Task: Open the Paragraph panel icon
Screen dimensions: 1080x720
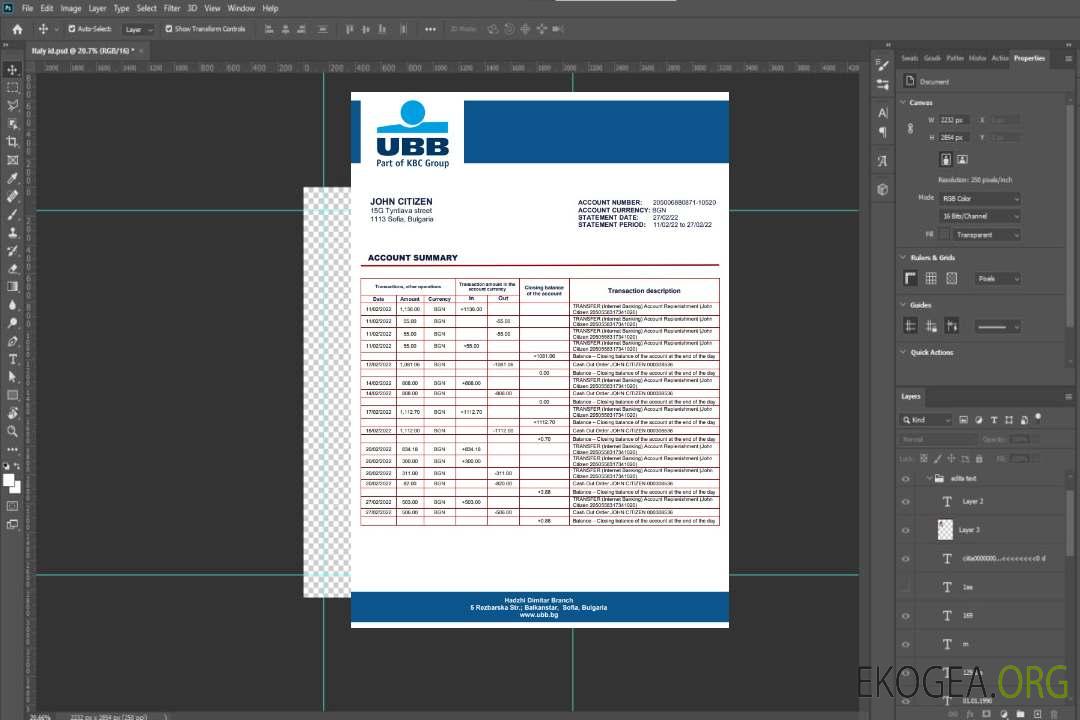Action: click(x=882, y=132)
